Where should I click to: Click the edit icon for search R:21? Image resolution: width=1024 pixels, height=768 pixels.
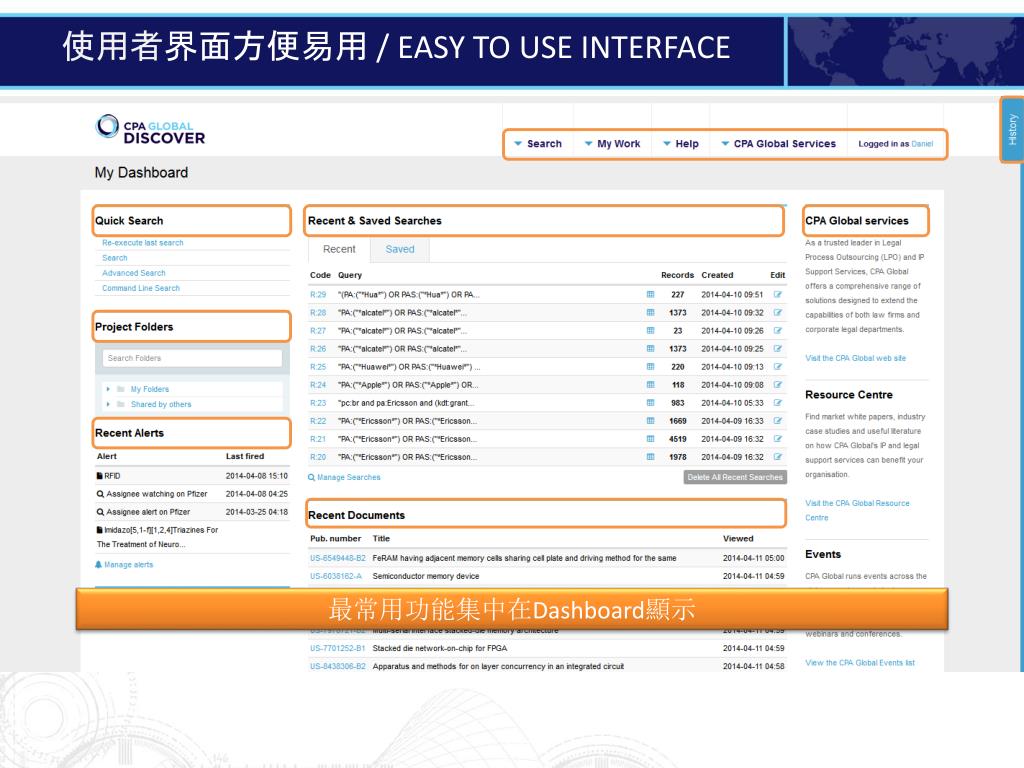pyautogui.click(x=778, y=439)
